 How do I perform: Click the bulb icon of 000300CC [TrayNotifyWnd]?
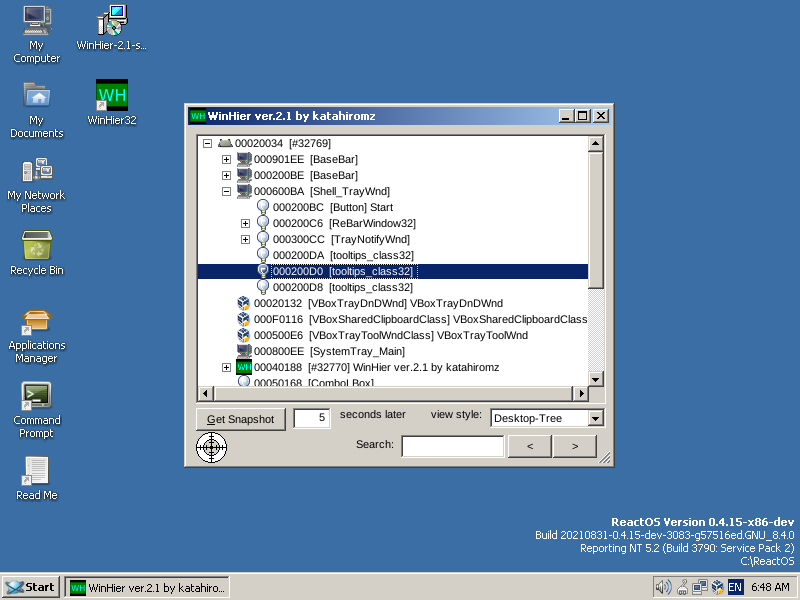click(x=263, y=239)
